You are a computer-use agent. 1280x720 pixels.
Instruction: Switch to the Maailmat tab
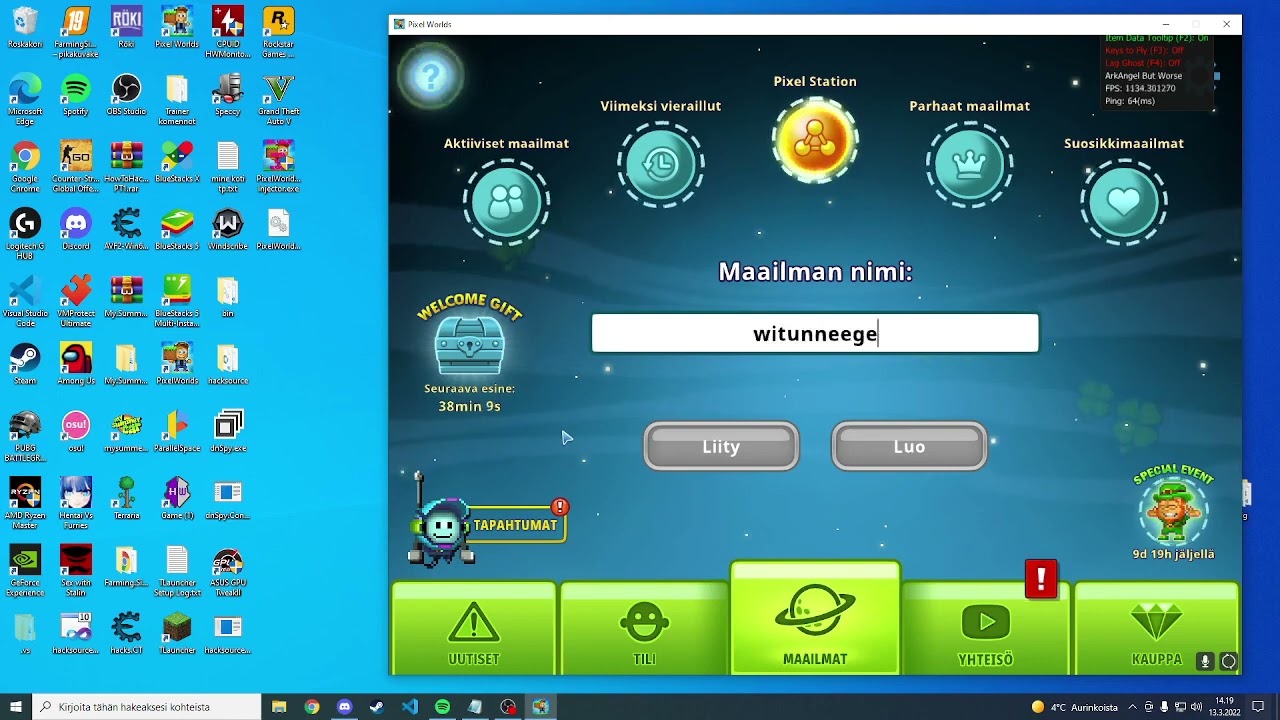click(815, 618)
